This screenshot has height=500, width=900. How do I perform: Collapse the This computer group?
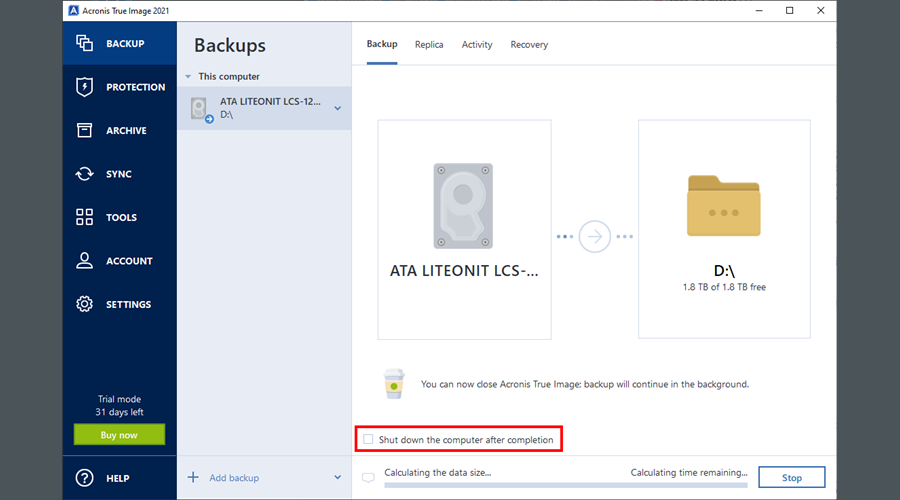coord(188,77)
